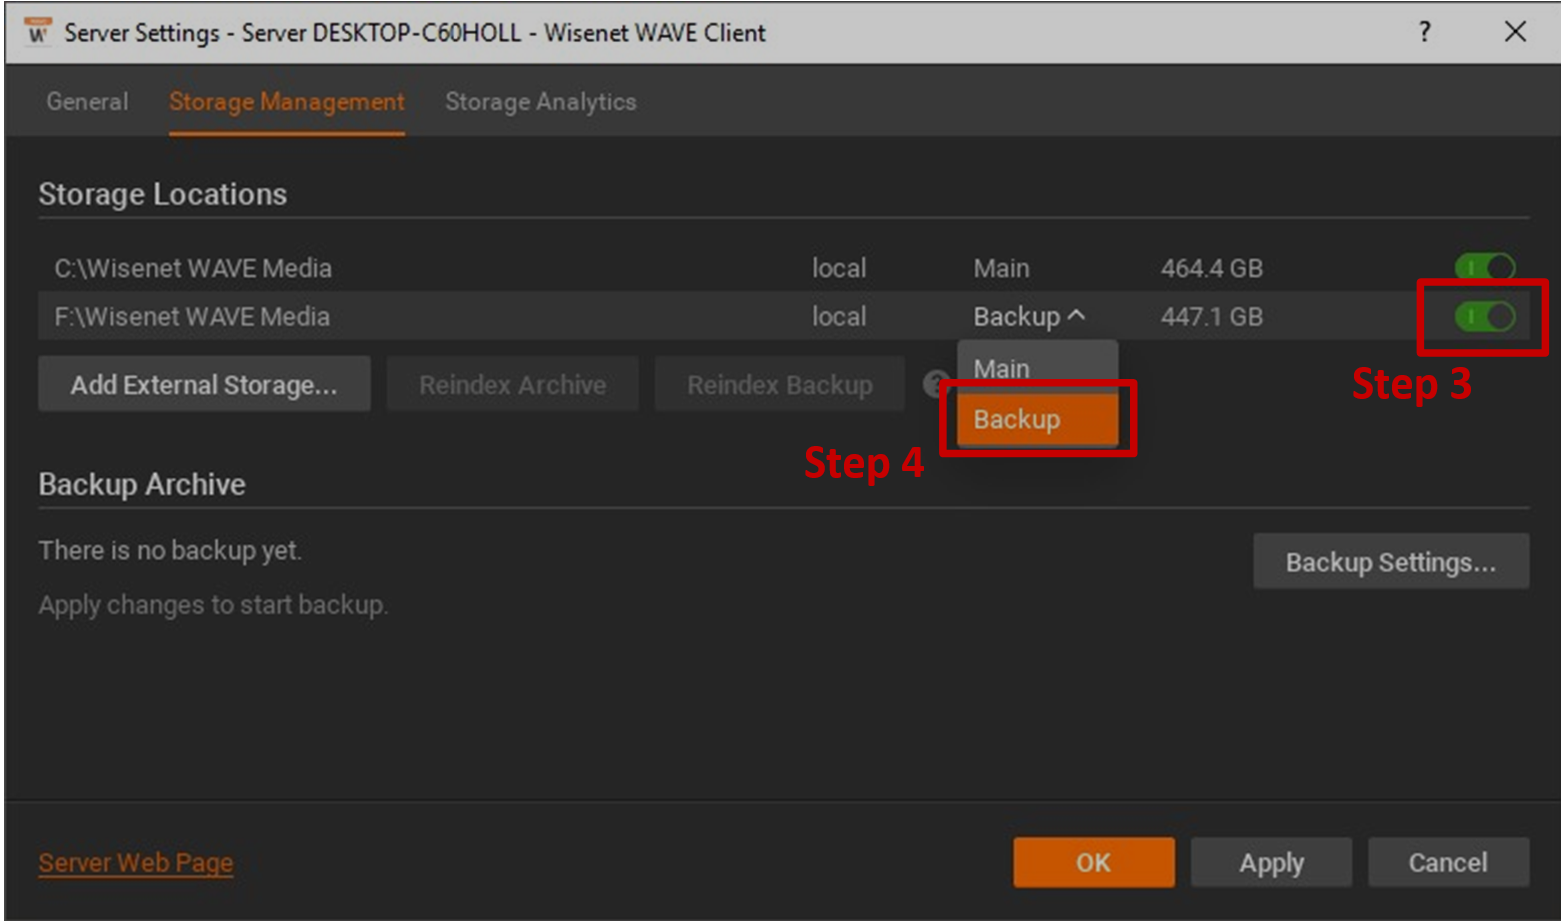Click the local label in C: drive row

pos(839,268)
